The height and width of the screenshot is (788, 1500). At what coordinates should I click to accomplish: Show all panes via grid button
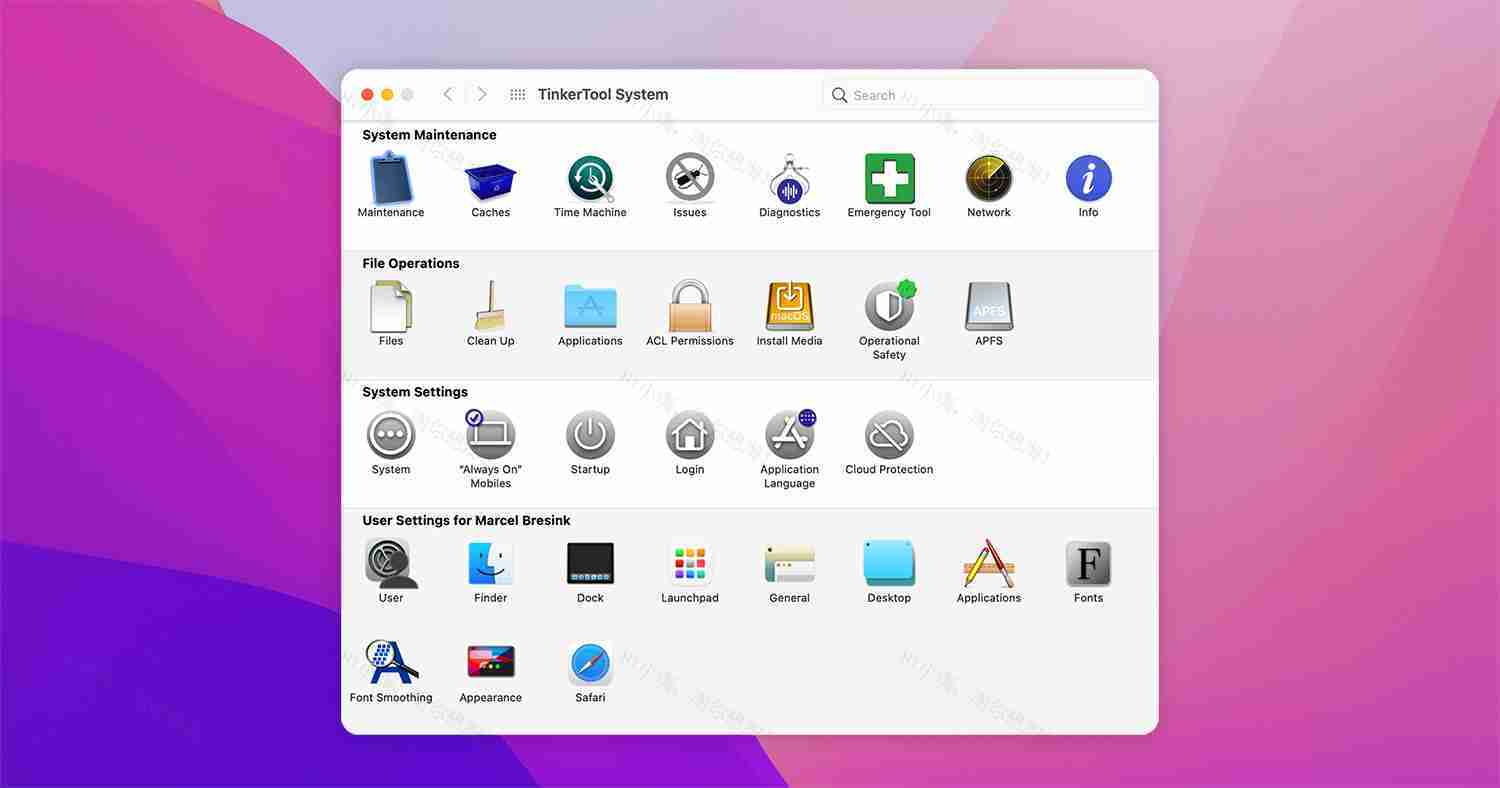(x=518, y=94)
